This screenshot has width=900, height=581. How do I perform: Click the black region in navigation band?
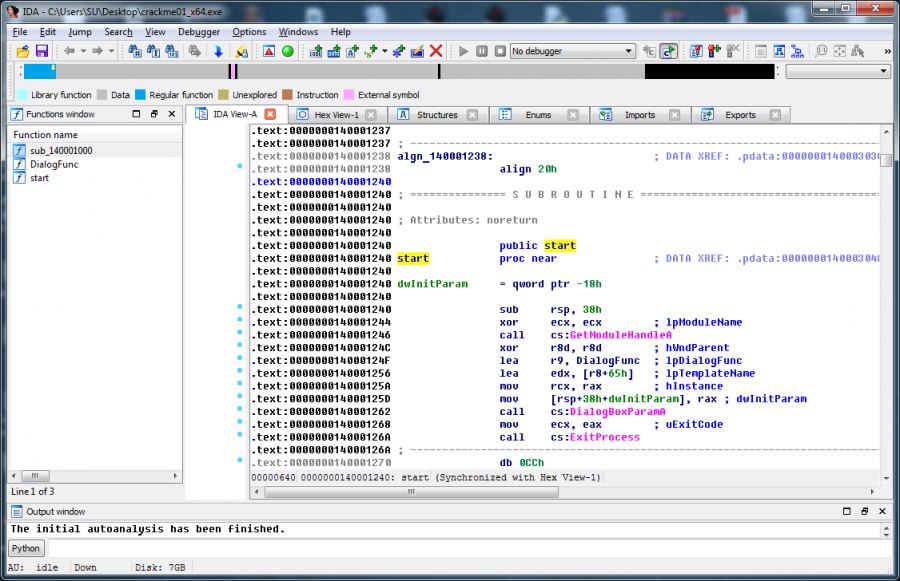pyautogui.click(x=708, y=72)
